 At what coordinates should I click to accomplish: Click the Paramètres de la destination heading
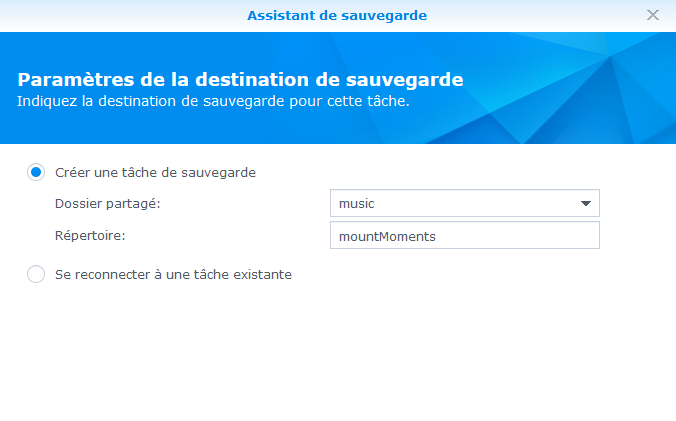pyautogui.click(x=240, y=79)
